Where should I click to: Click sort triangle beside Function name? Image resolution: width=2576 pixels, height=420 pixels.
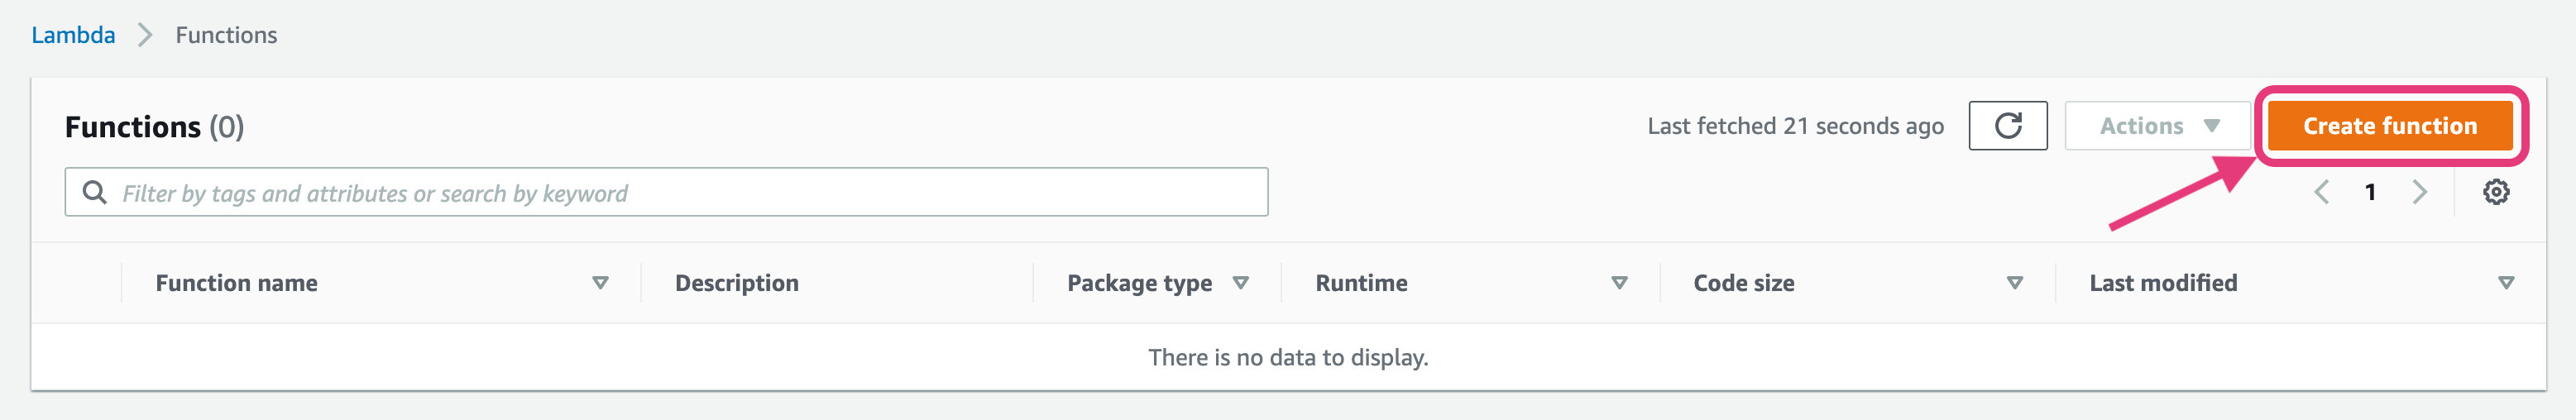(600, 283)
